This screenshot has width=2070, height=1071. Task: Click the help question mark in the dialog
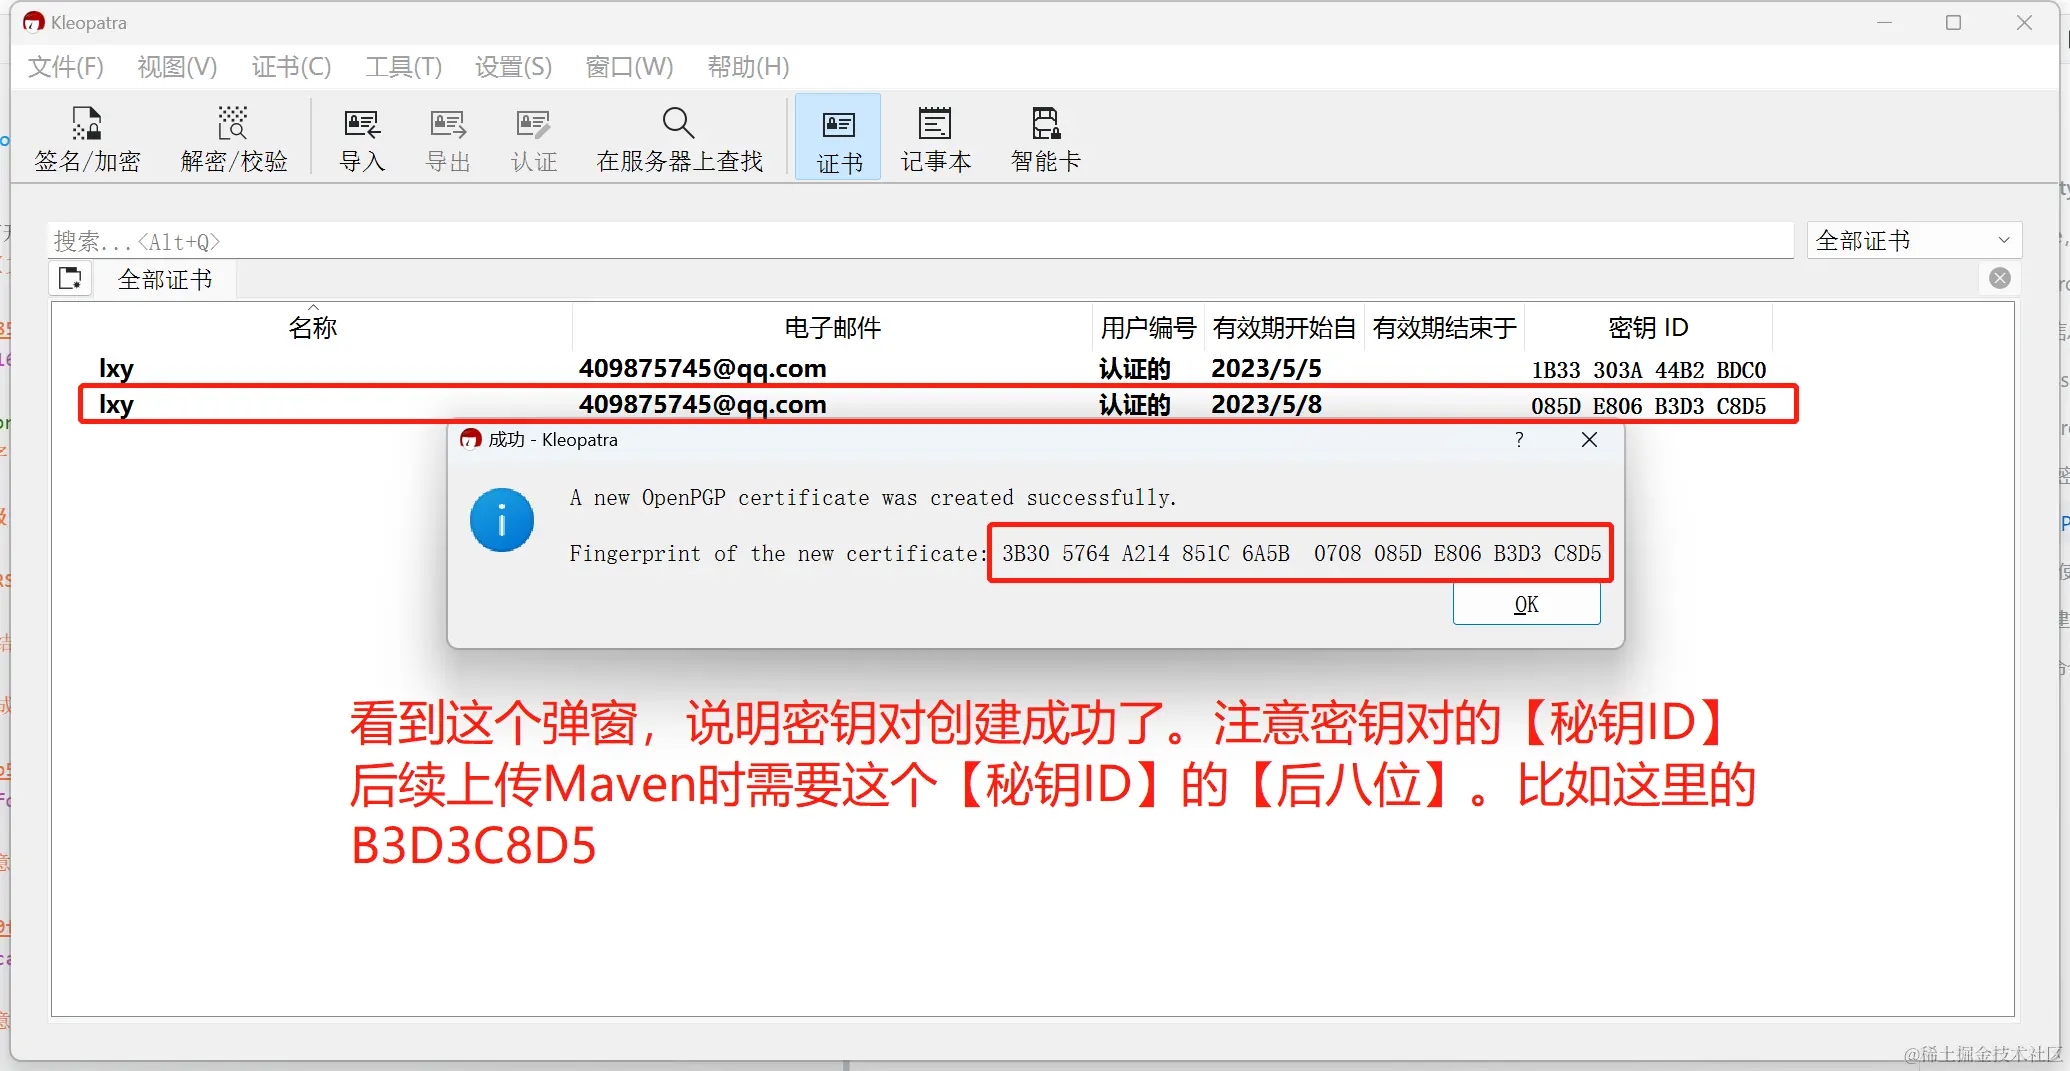click(x=1518, y=439)
